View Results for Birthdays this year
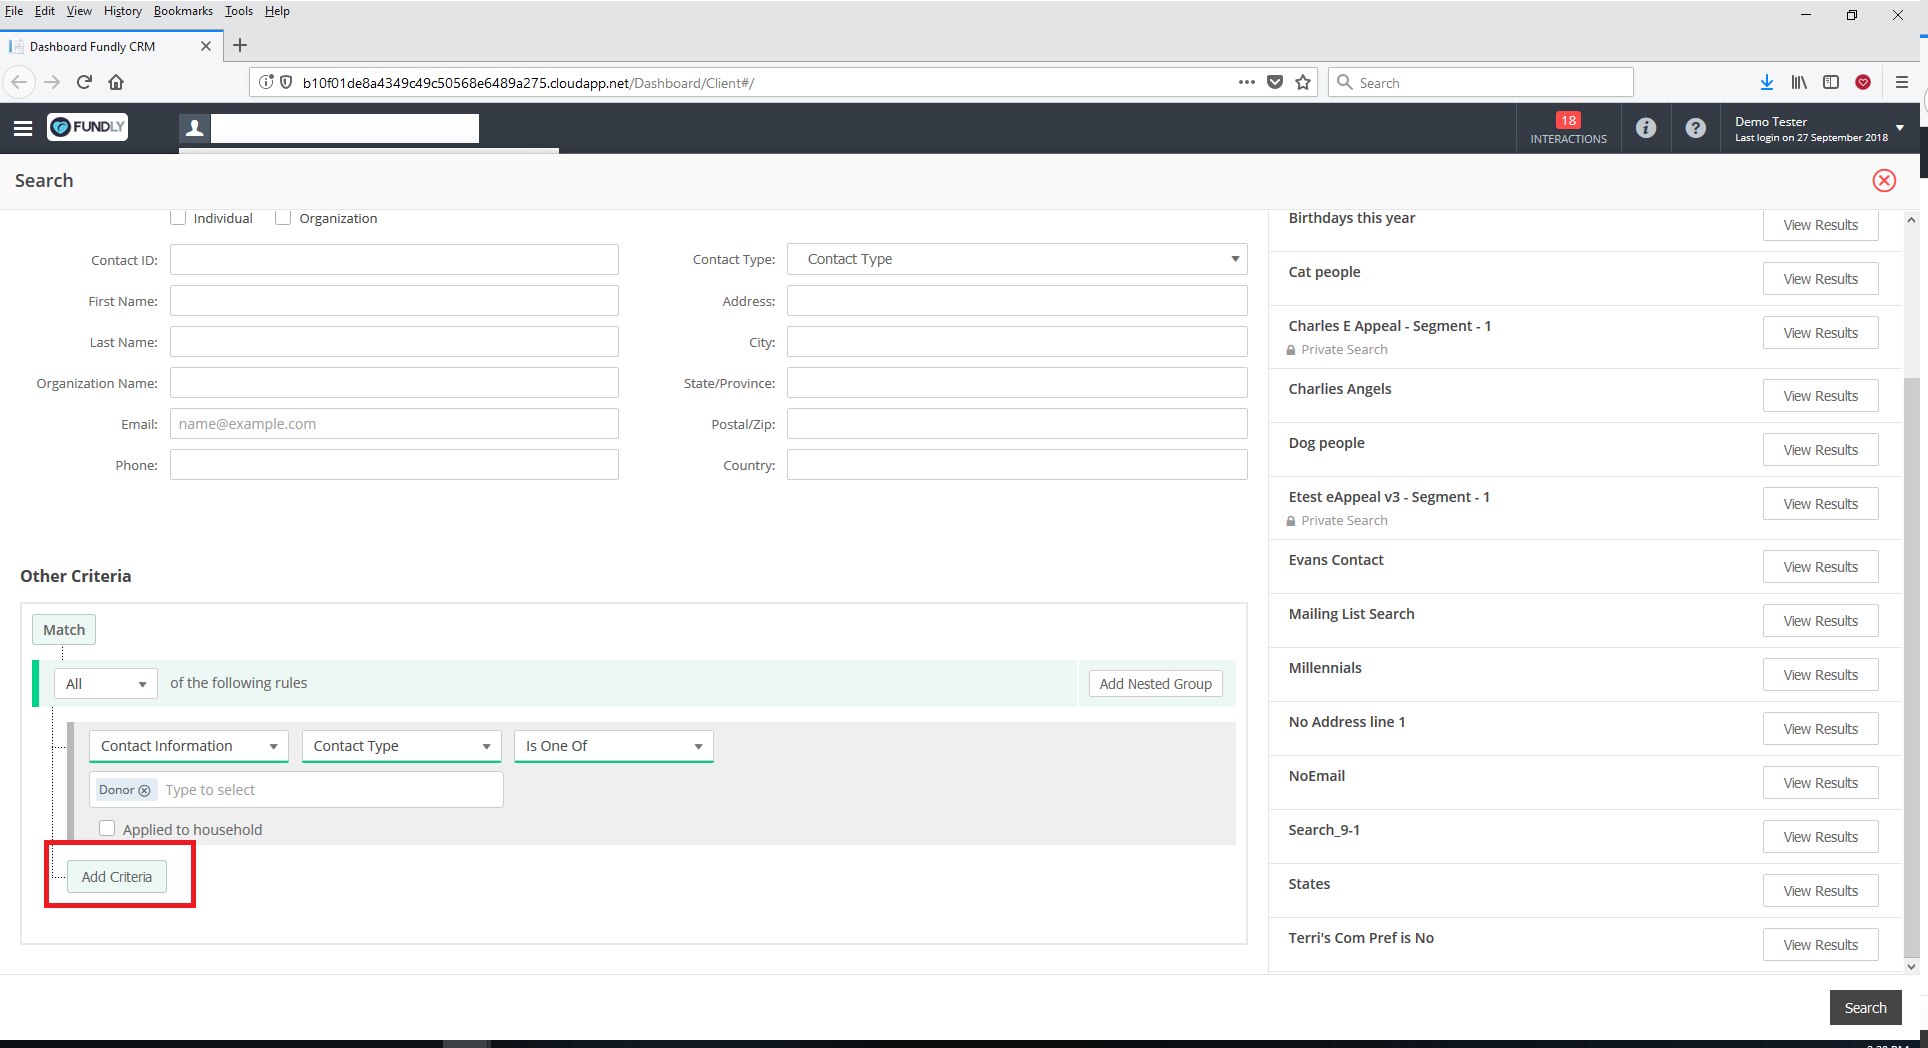 click(x=1820, y=225)
